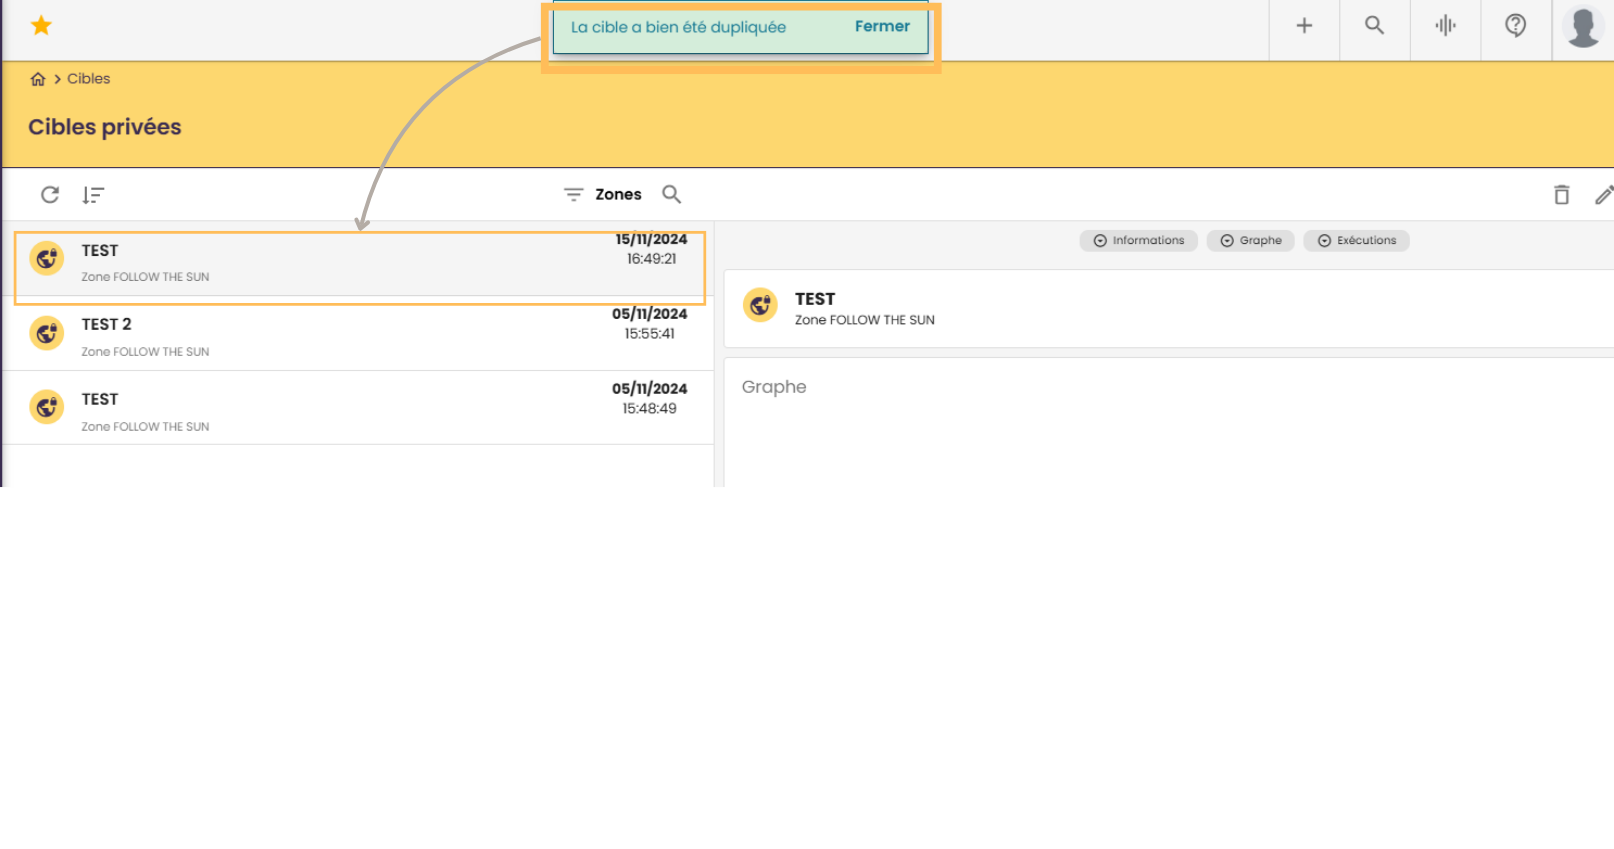The height and width of the screenshot is (849, 1614).
Task: Click globe icon of 15/11/2024 TEST row
Action: pyautogui.click(x=47, y=259)
